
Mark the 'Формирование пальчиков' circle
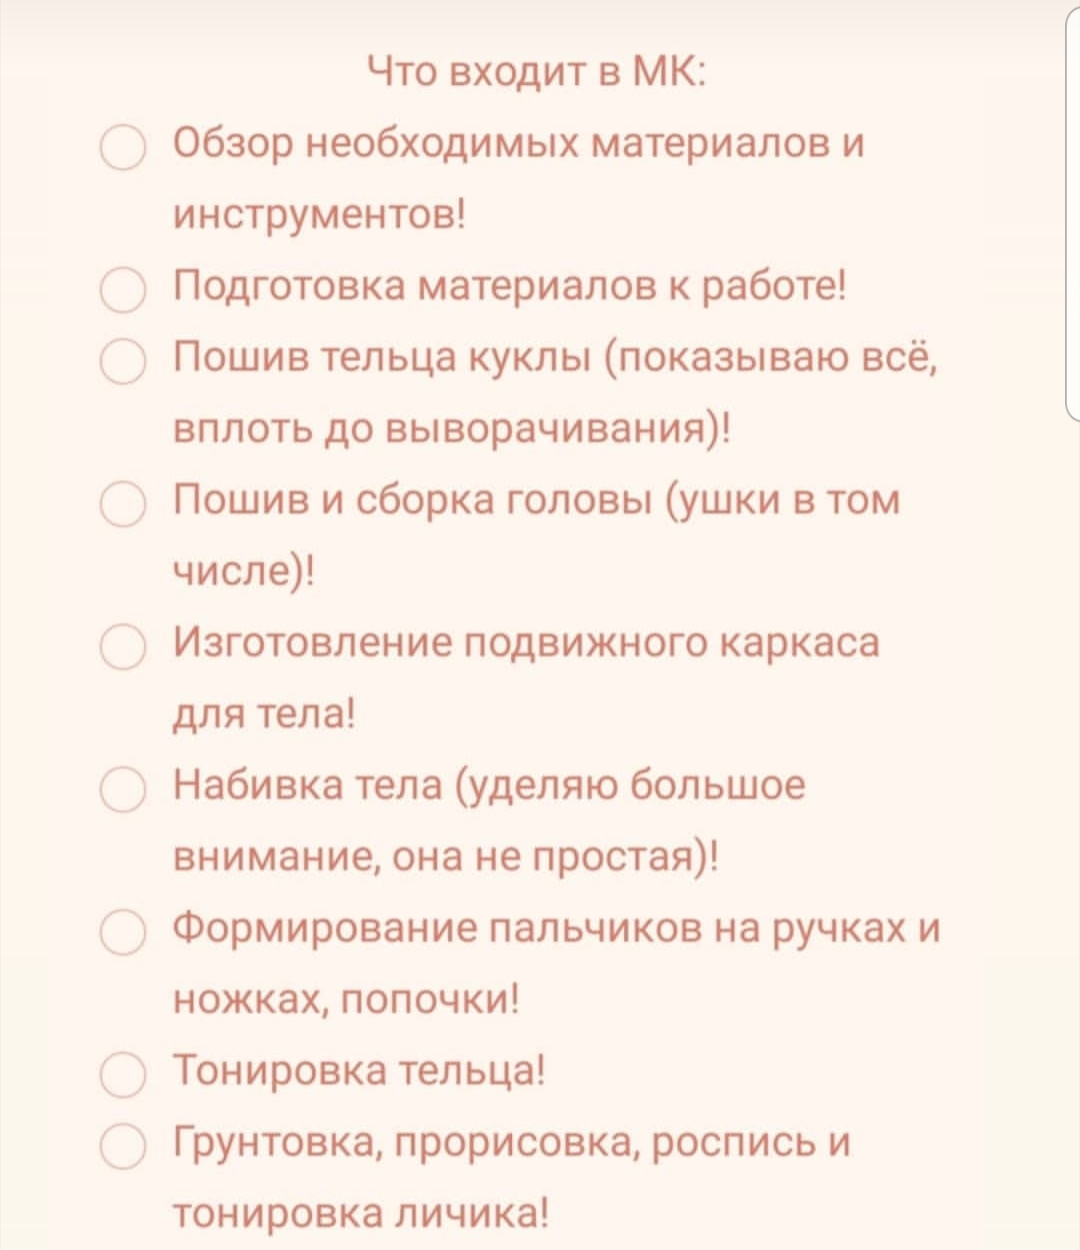click(x=123, y=932)
